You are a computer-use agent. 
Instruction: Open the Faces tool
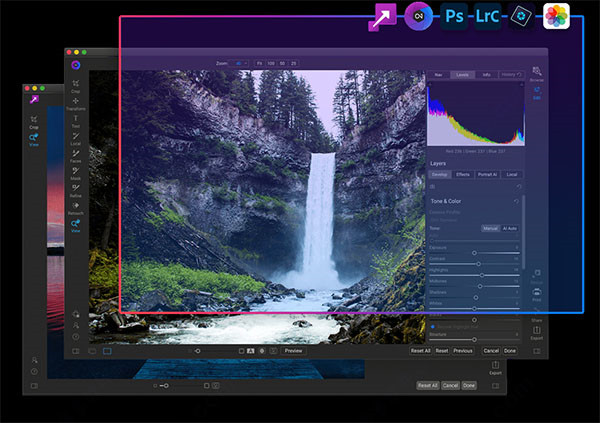[76, 155]
